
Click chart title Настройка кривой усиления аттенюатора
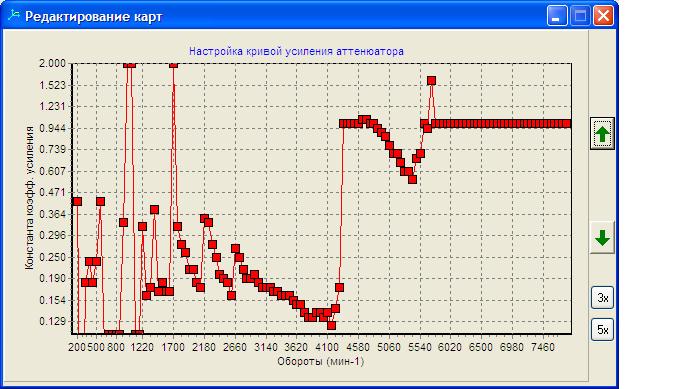click(296, 51)
